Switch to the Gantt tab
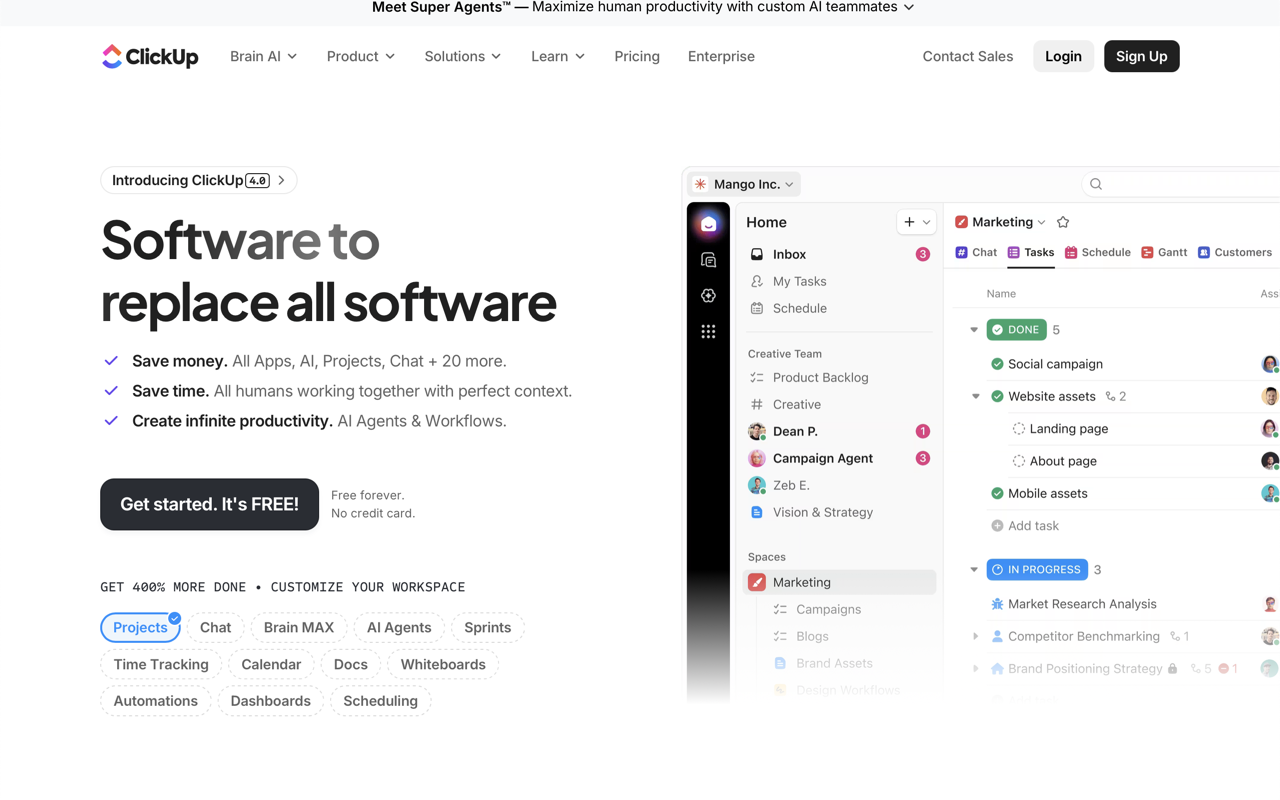The height and width of the screenshot is (800, 1280). tap(1164, 252)
